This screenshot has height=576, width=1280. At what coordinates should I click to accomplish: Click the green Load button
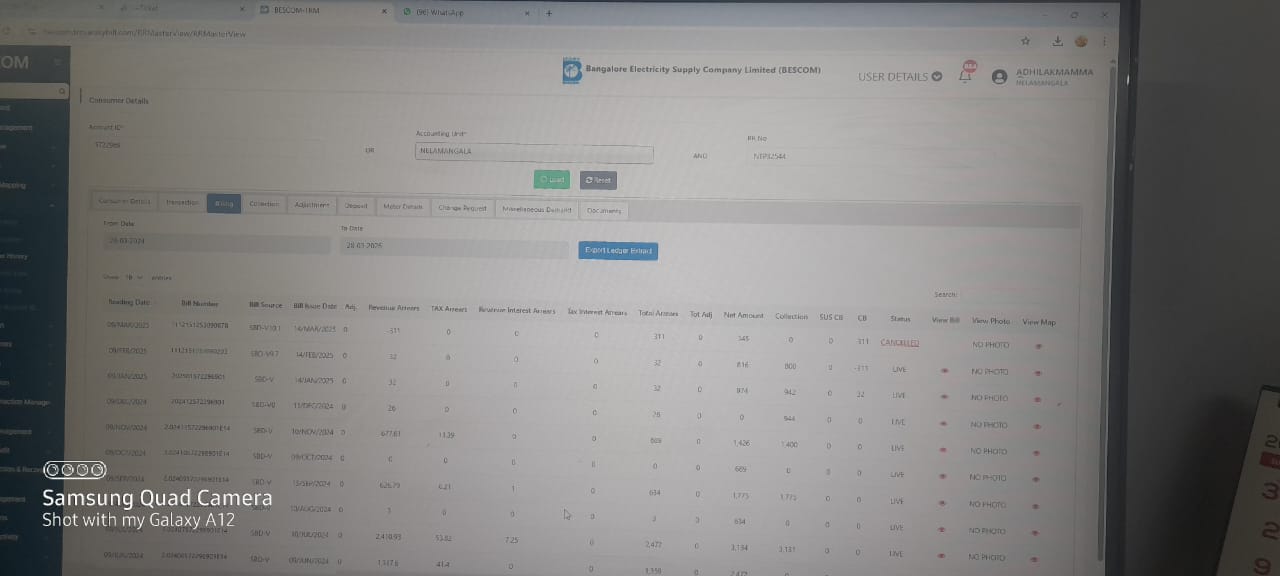(551, 180)
